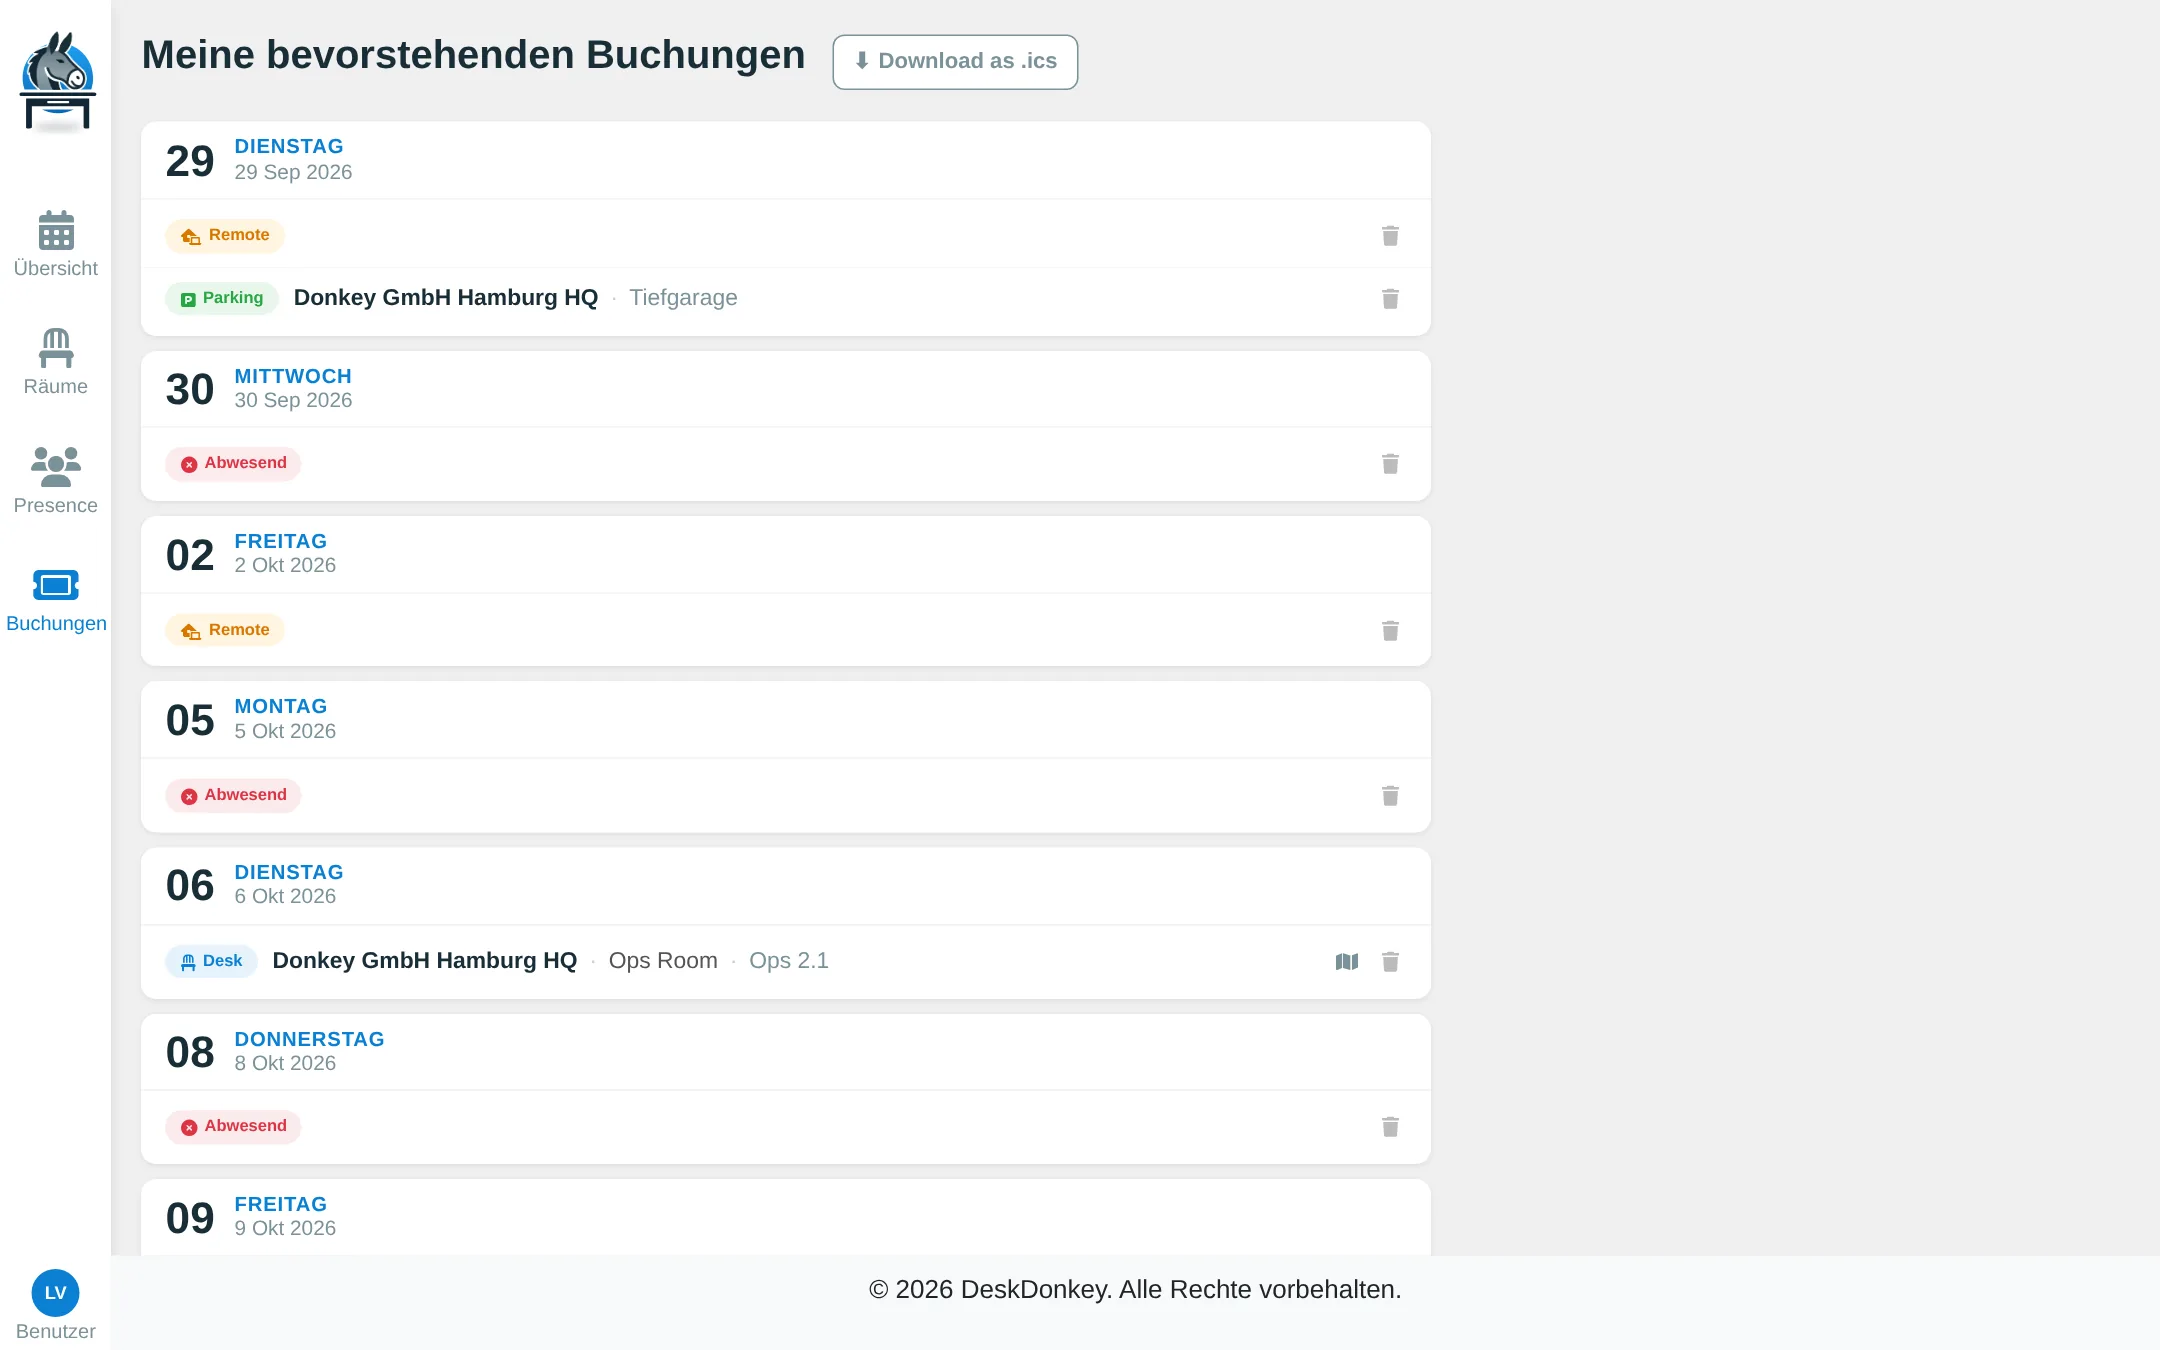Delete the Ops 2.1 desk booking
The width and height of the screenshot is (2160, 1350).
[1390, 961]
